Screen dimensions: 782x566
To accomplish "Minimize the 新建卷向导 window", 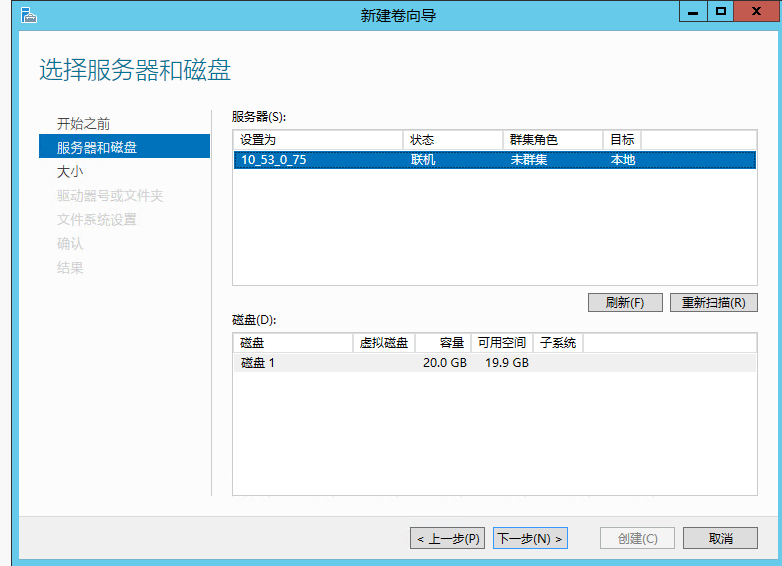I will pos(693,11).
